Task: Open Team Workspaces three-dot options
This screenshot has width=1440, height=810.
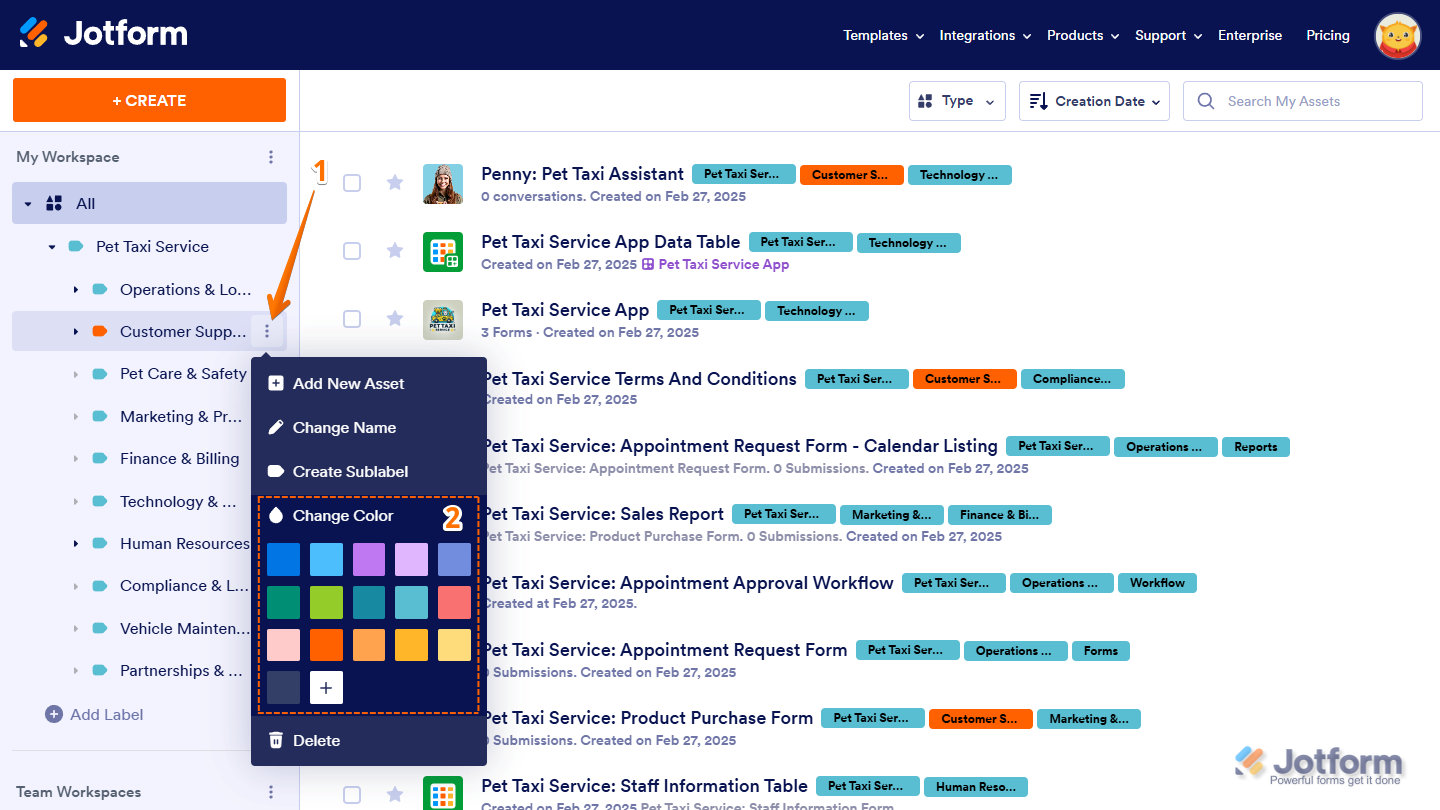Action: coord(270,792)
